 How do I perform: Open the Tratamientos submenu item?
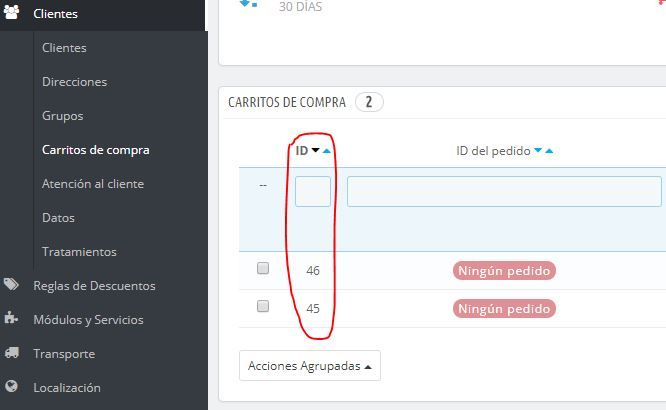(x=79, y=252)
